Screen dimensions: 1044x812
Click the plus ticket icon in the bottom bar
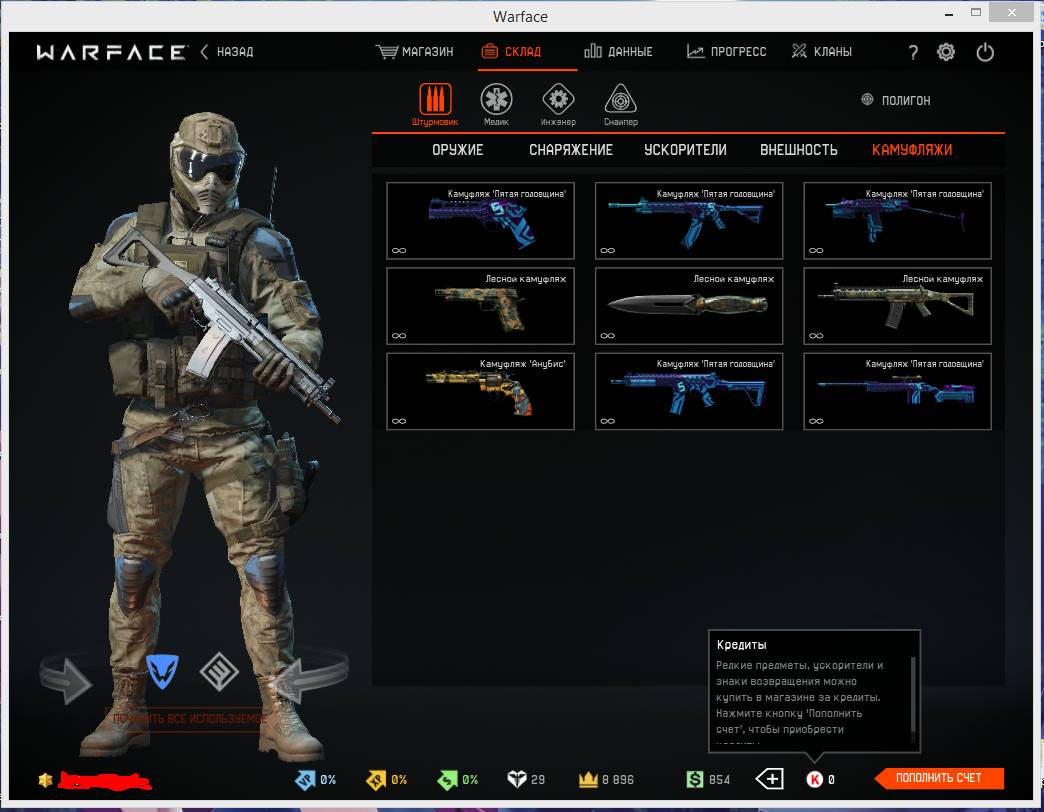tap(770, 779)
